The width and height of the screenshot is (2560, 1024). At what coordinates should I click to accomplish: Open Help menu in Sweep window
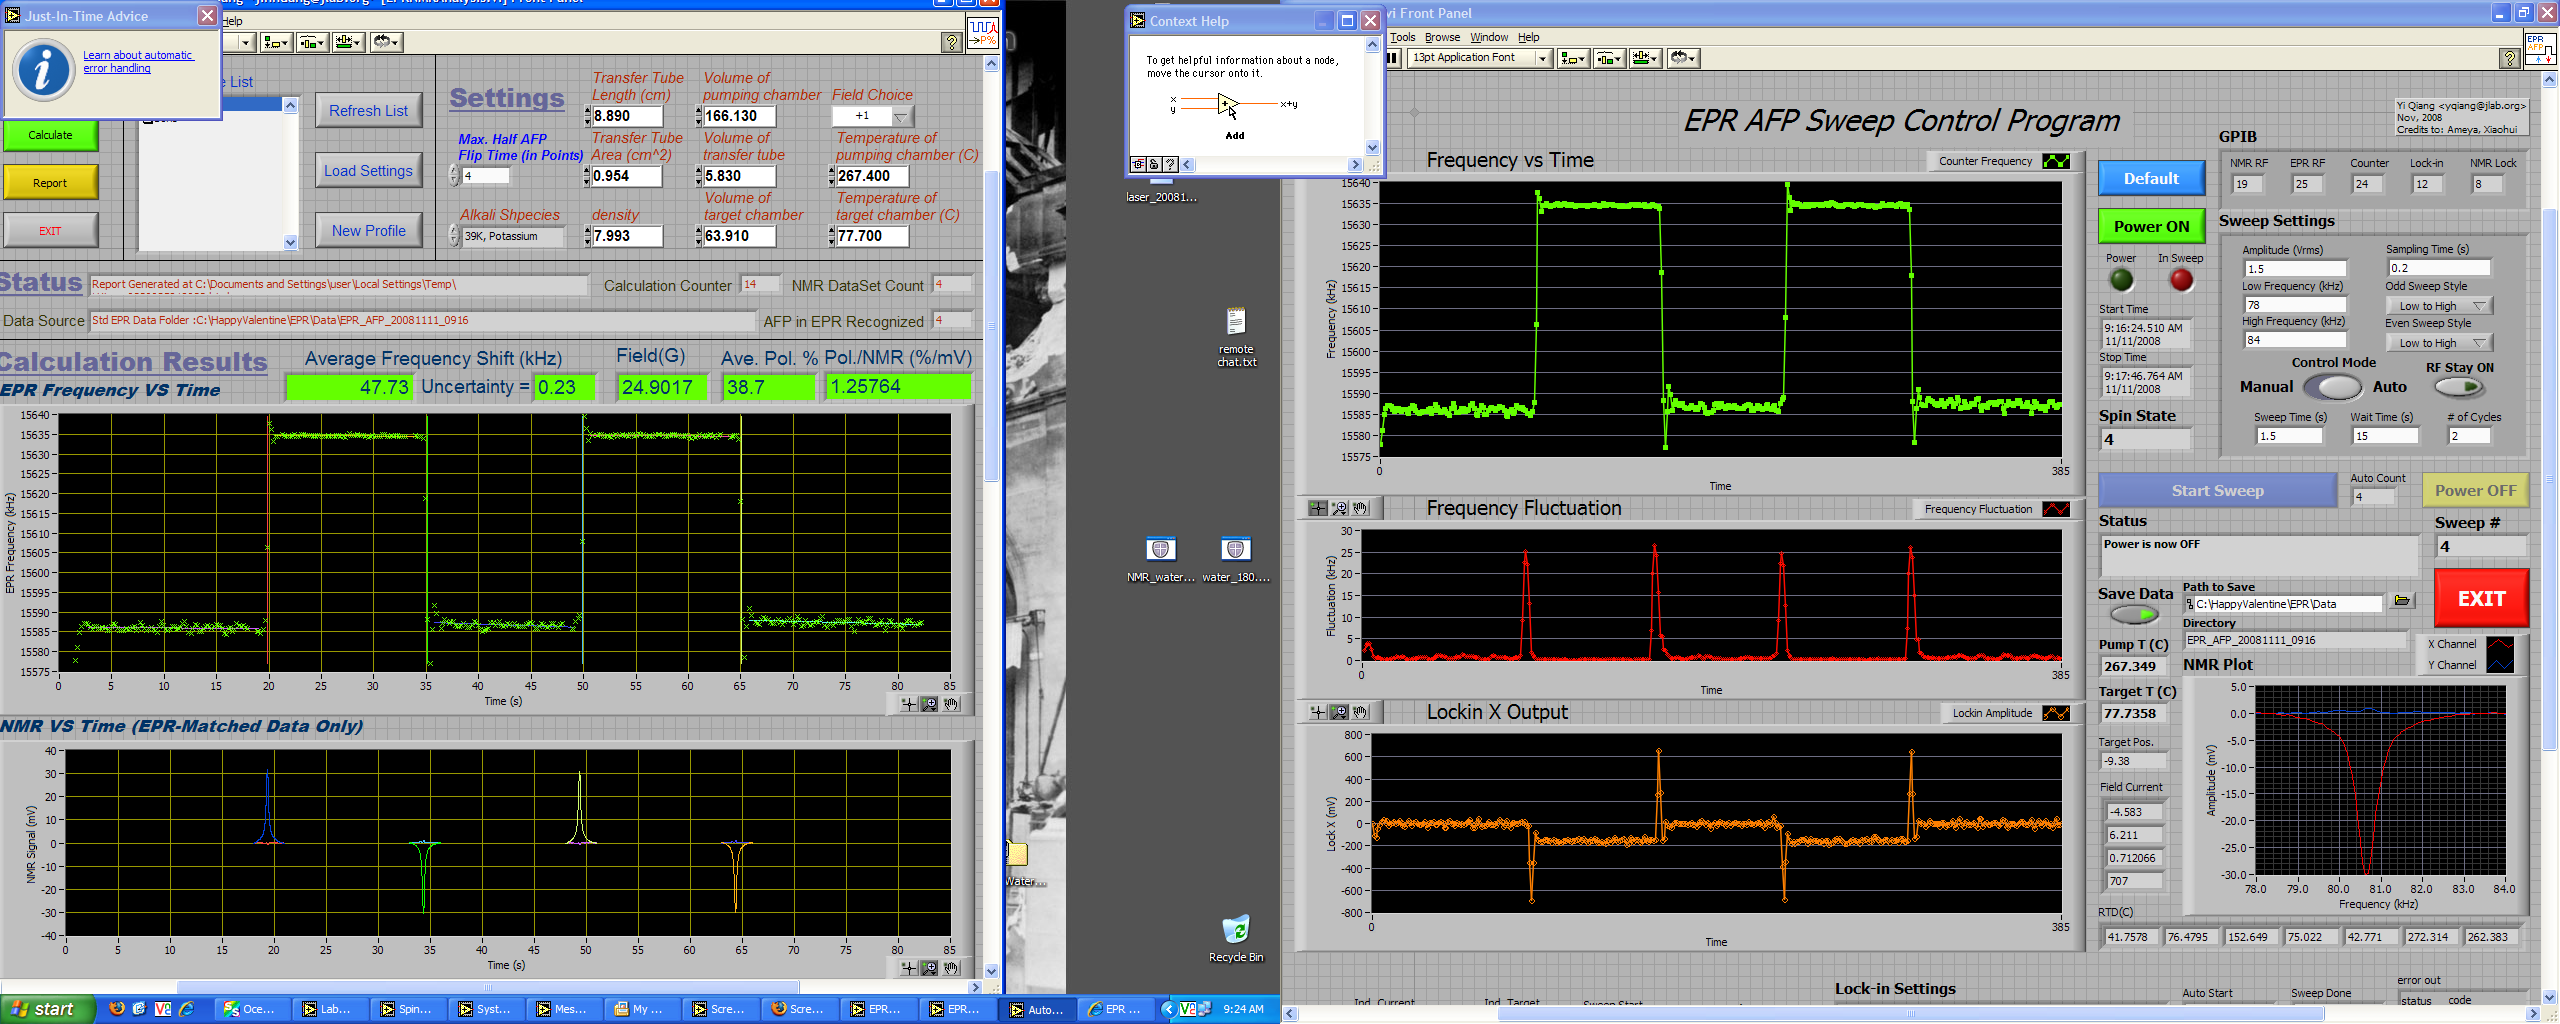(1529, 38)
